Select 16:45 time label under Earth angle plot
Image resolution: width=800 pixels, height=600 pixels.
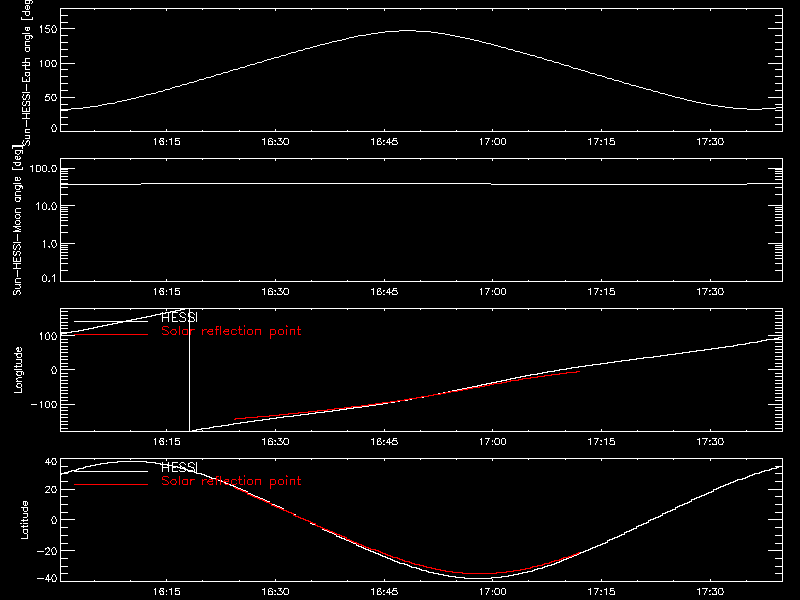[x=384, y=141]
